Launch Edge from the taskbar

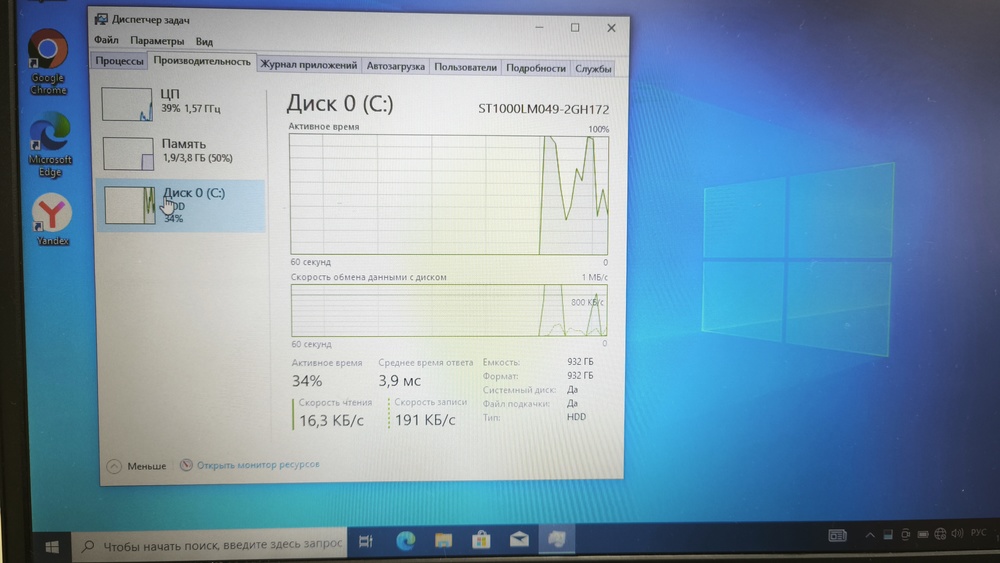coord(405,541)
